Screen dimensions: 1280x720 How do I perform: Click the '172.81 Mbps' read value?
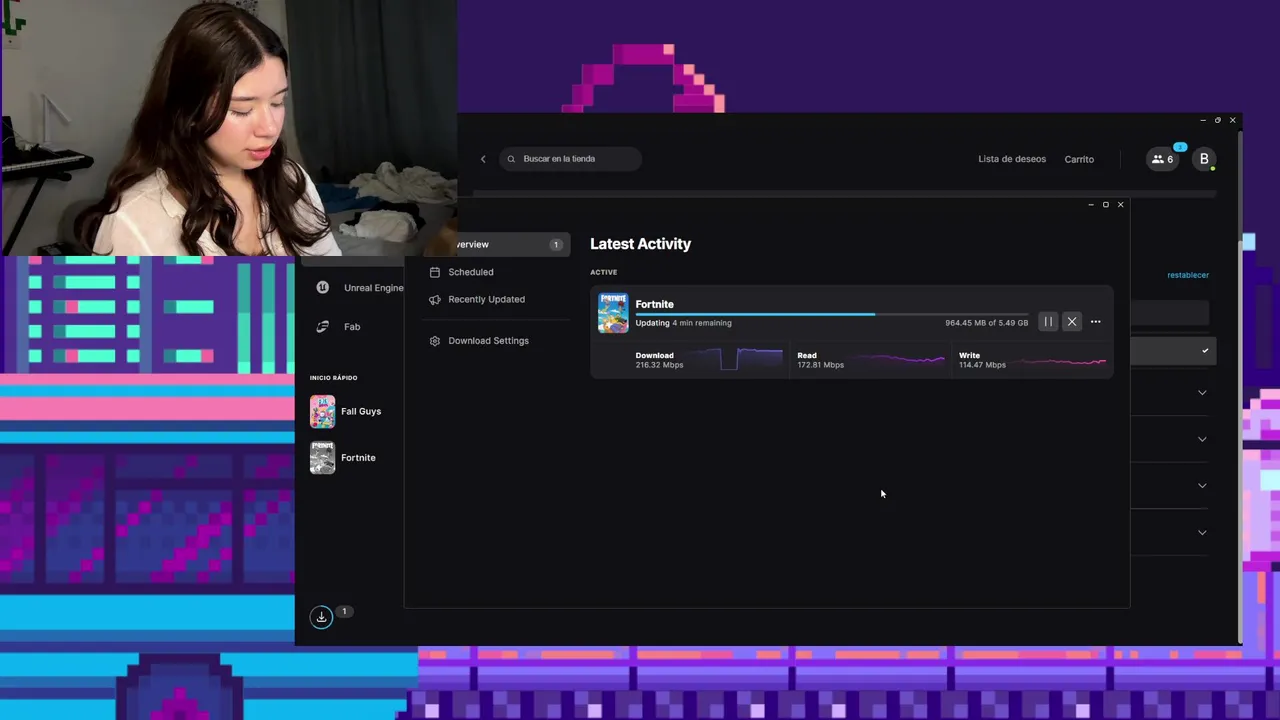[820, 365]
